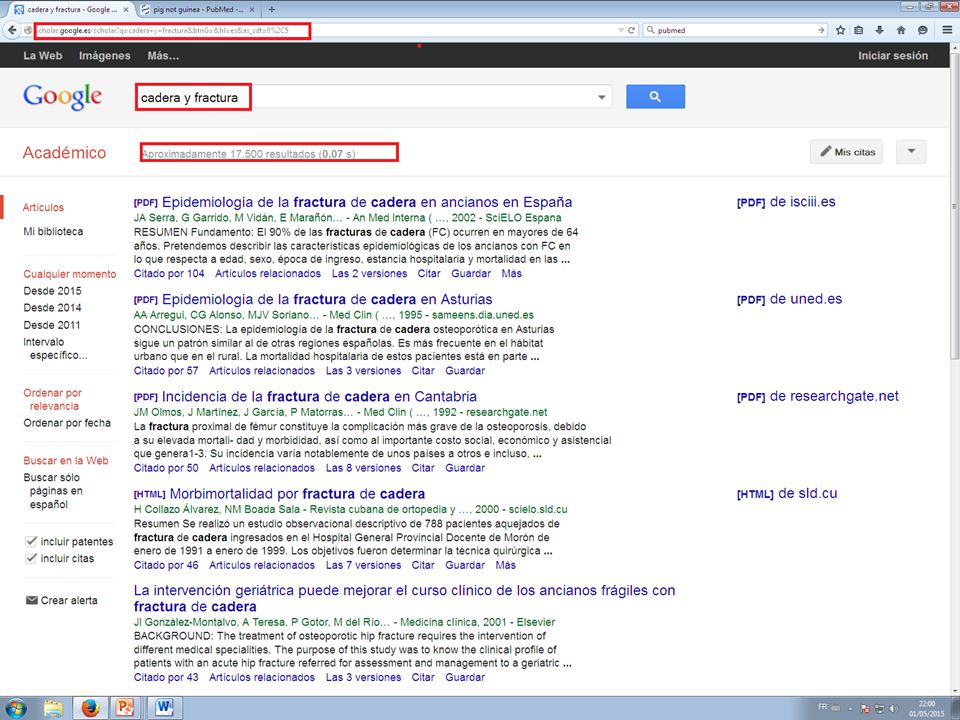
Task: Open the chat bubble icon in Firefox toolbar
Action: [923, 30]
